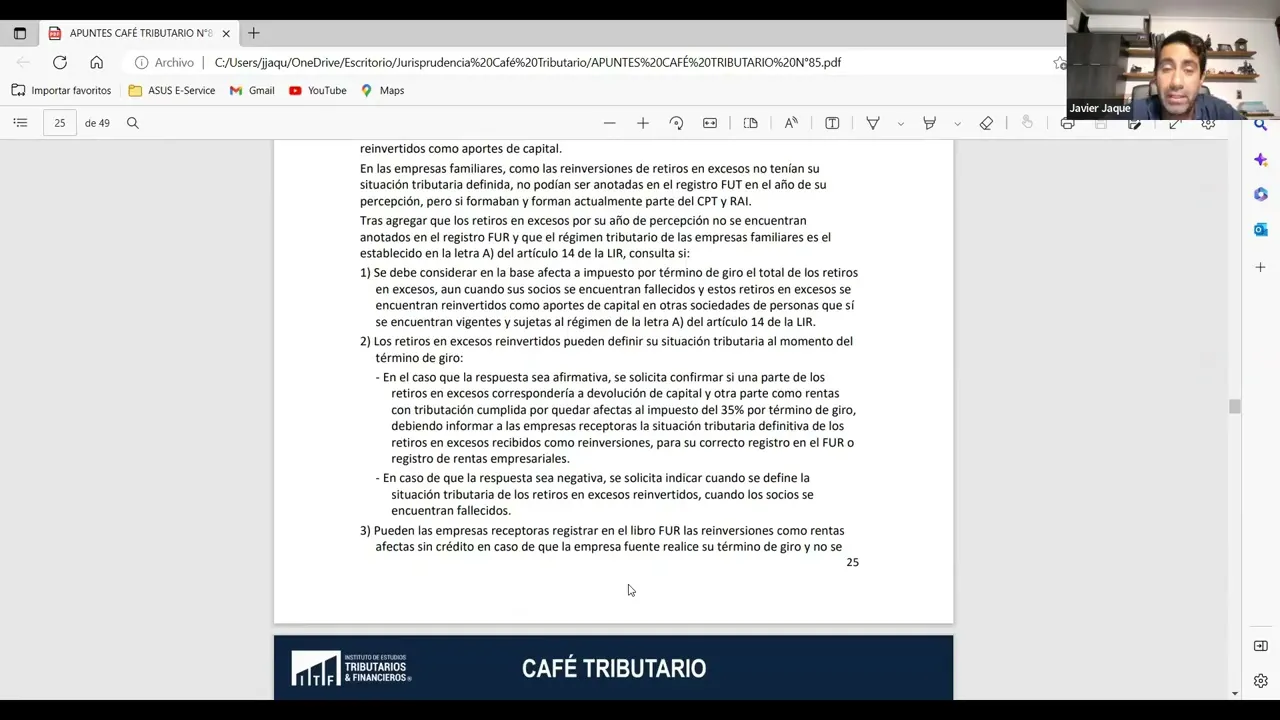Pick the Erase annotation tool
1280x720 pixels.
point(986,122)
